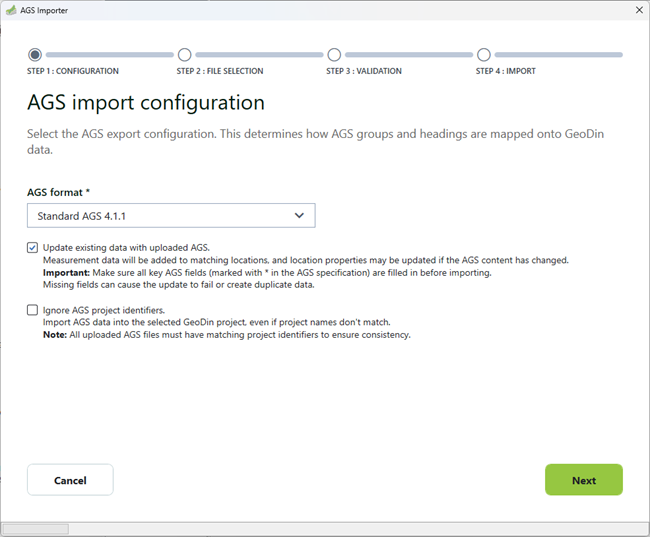Click the 'Ignore AGS project identifiers' label text

103,310
